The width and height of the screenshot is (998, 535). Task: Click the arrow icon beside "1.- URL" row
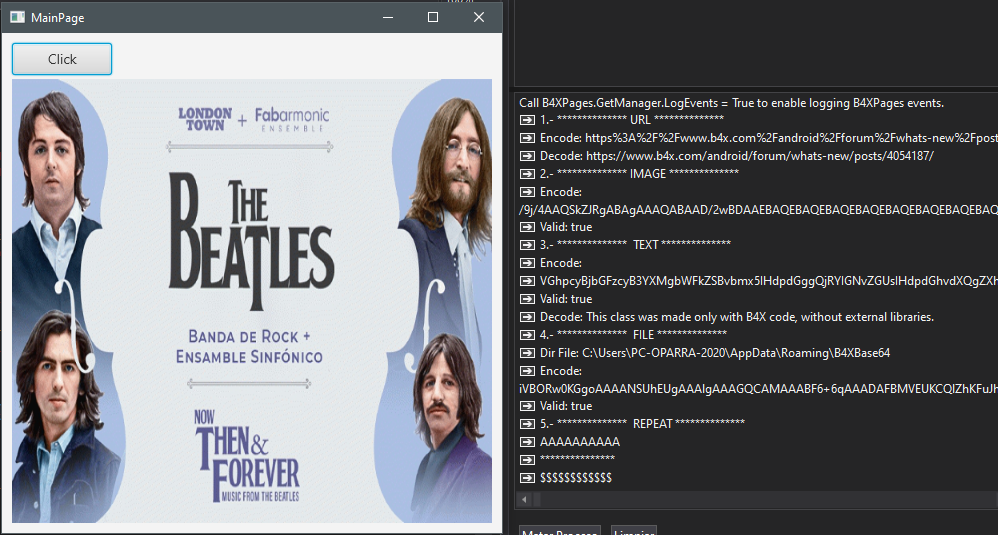tap(527, 120)
